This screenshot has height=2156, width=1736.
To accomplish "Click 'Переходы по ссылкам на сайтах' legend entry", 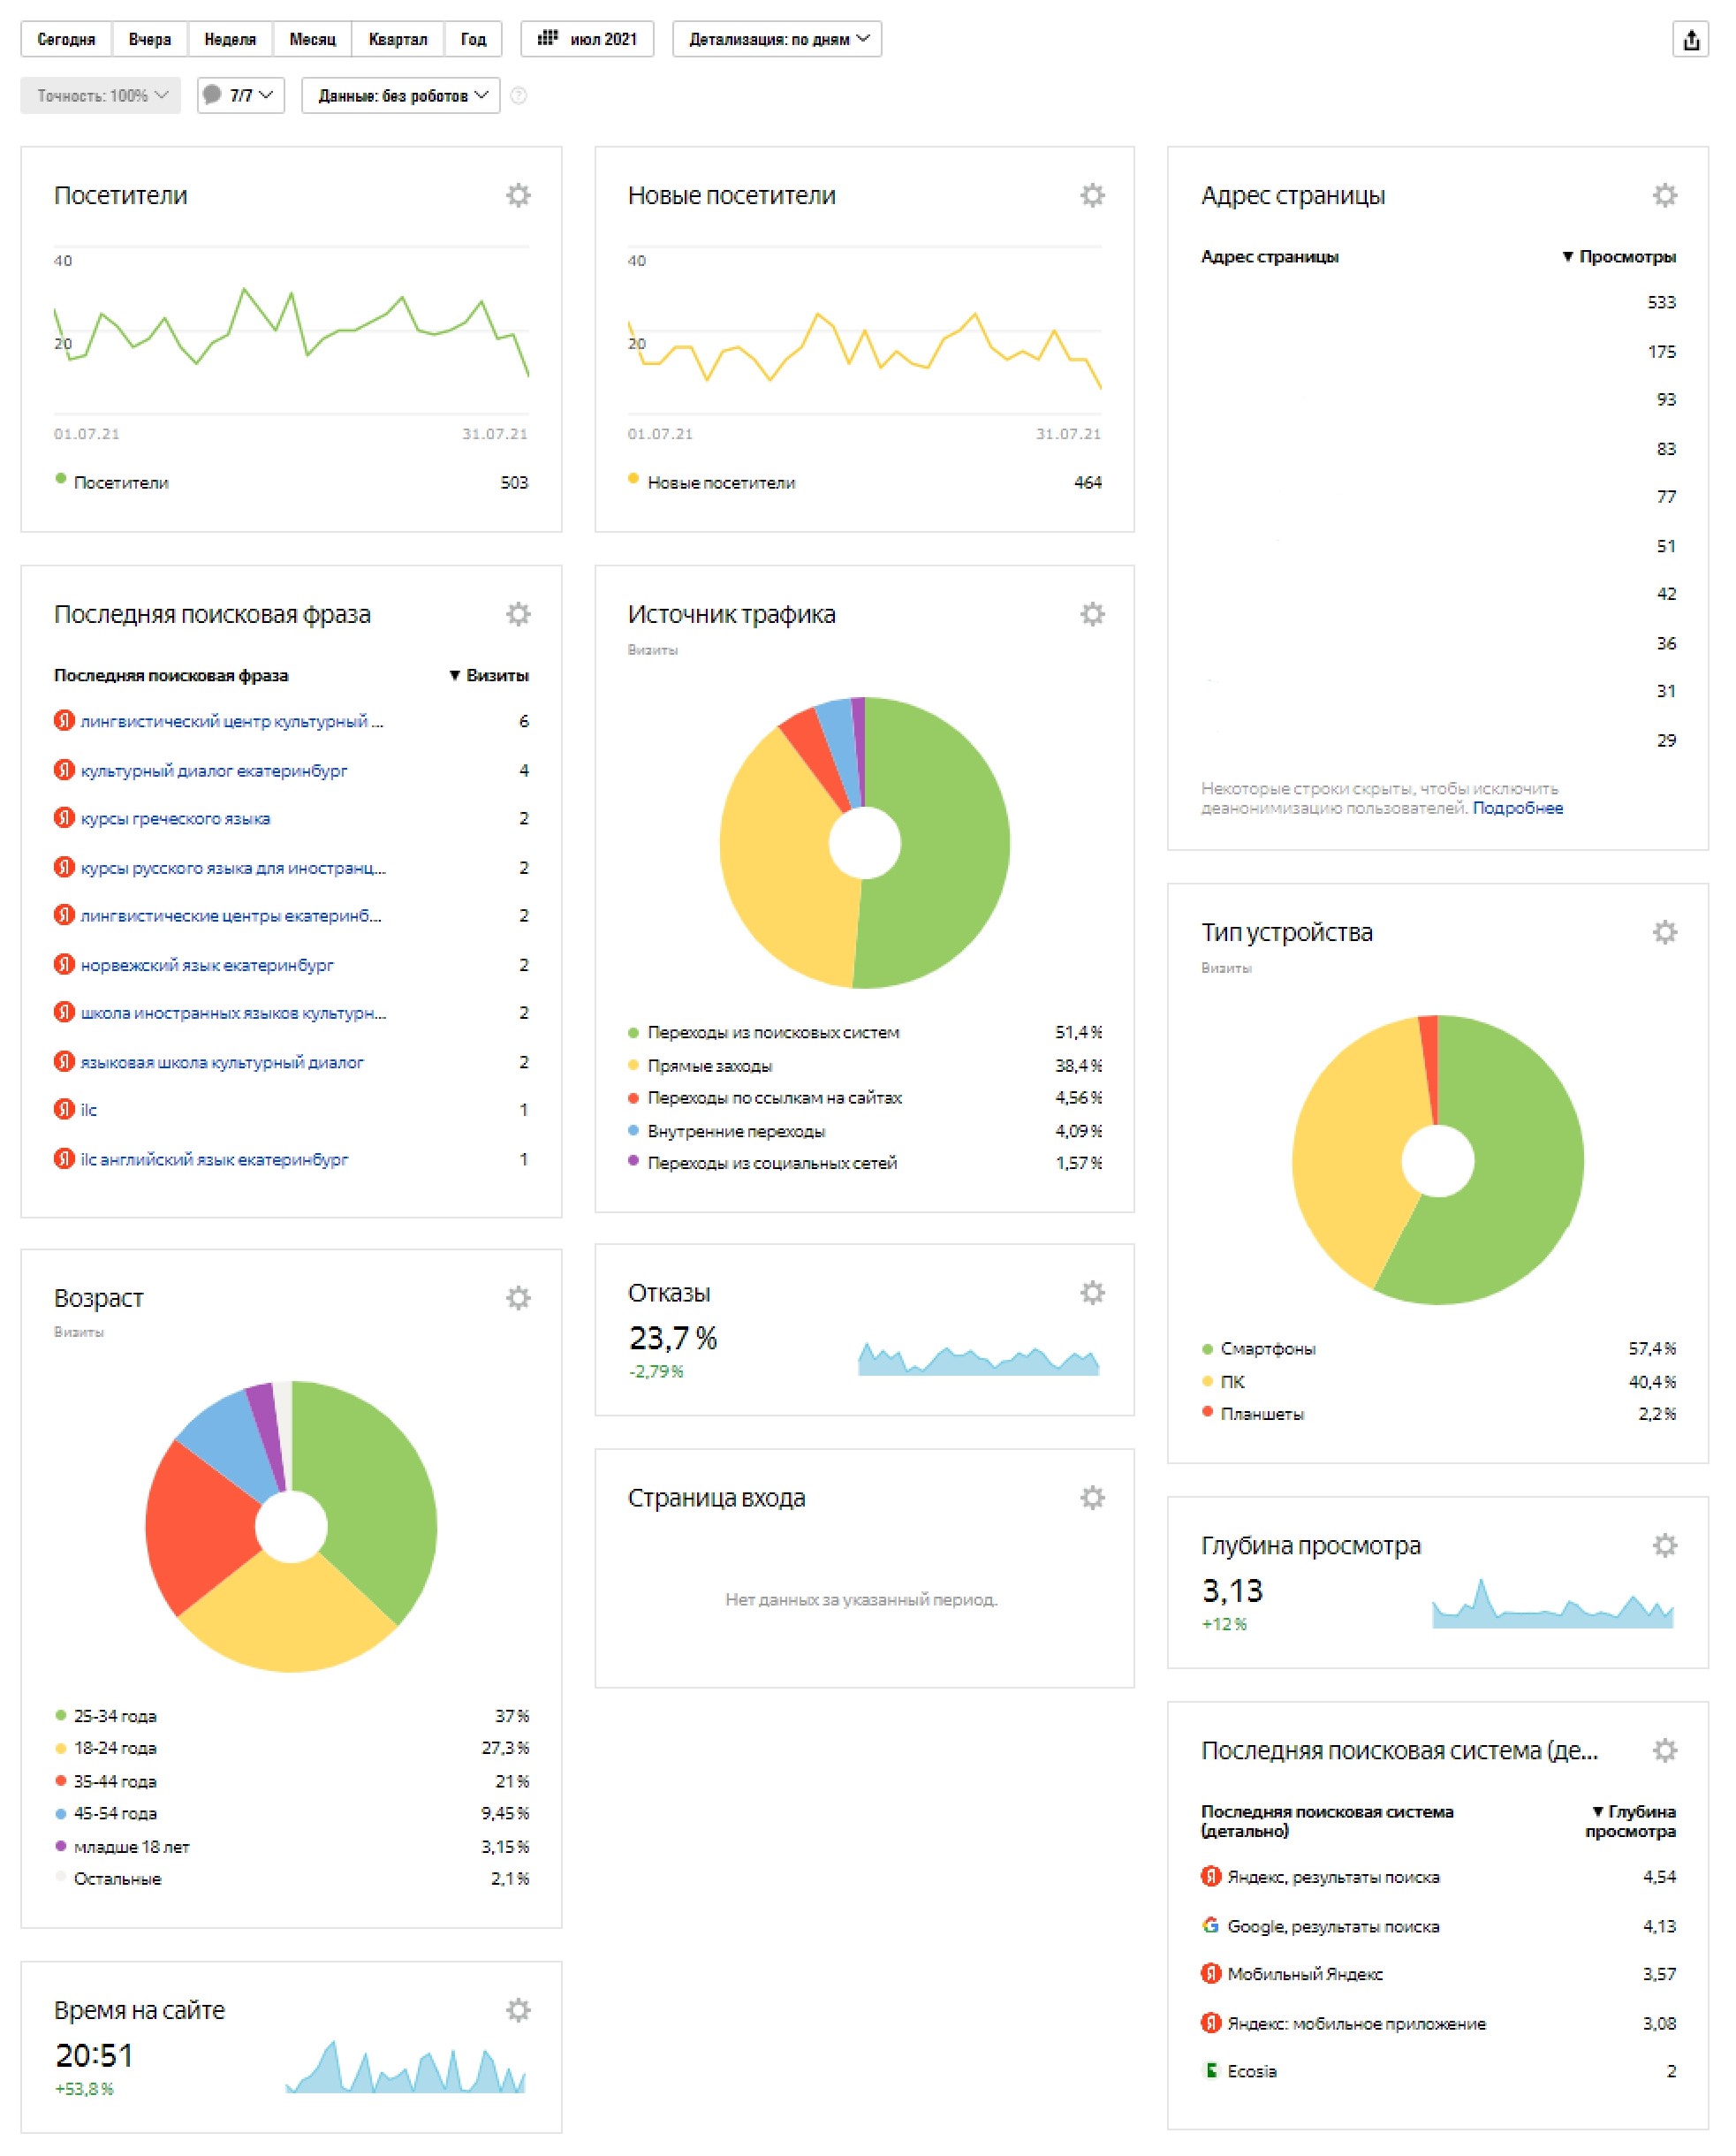I will click(774, 1098).
